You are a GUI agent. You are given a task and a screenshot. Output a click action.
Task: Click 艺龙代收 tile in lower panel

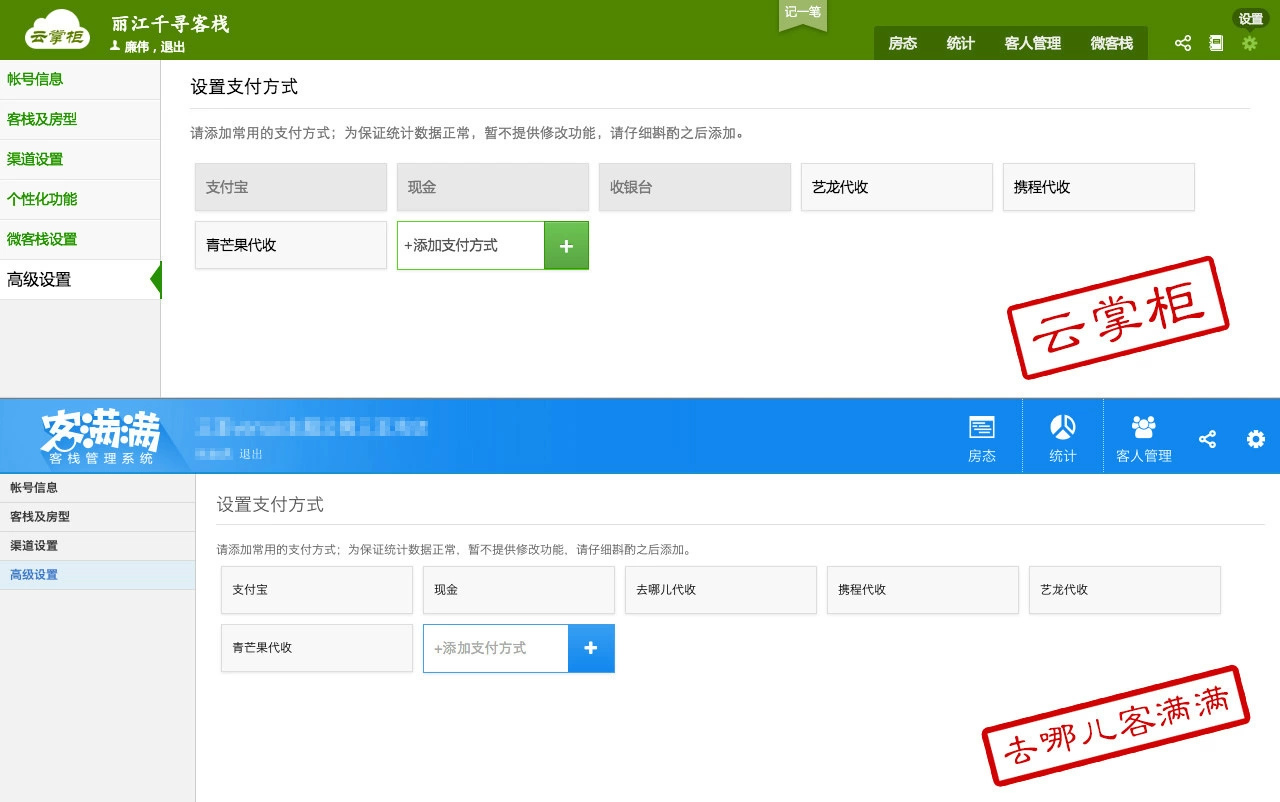[1125, 590]
